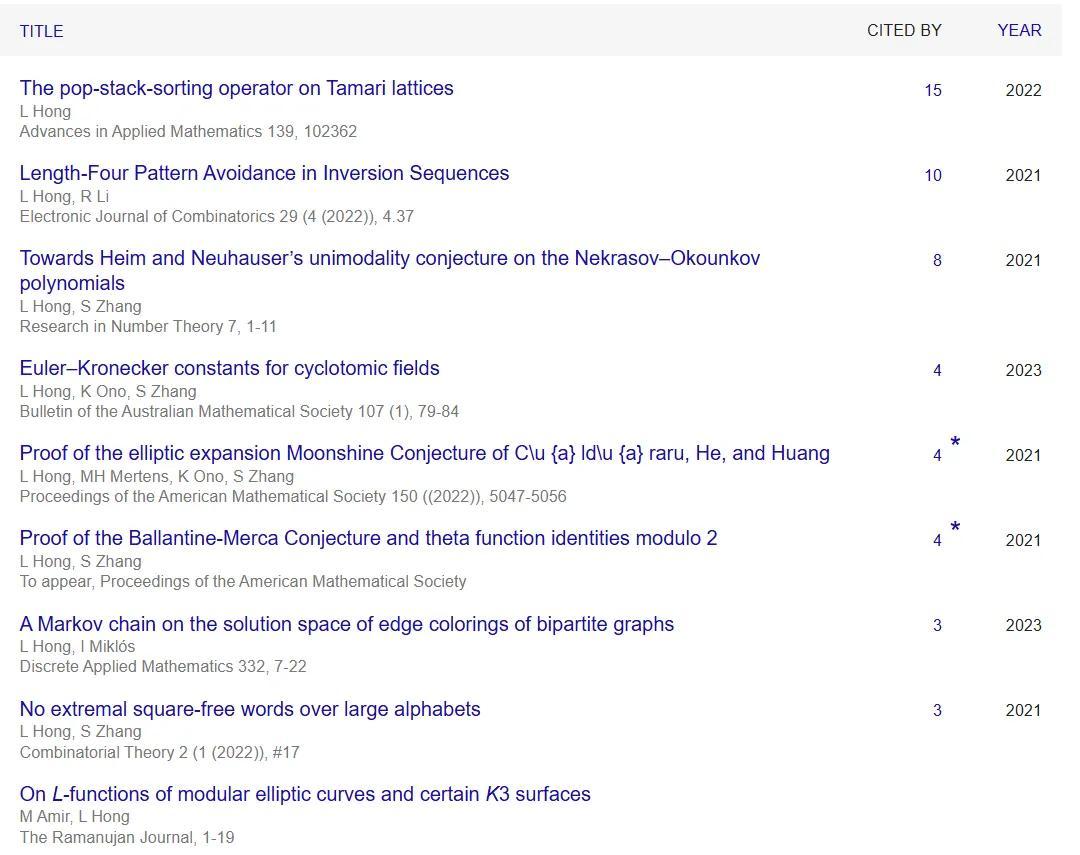View 4 citations of Euler–Kronecker constants paper
The height and width of the screenshot is (855, 1080).
coord(937,370)
